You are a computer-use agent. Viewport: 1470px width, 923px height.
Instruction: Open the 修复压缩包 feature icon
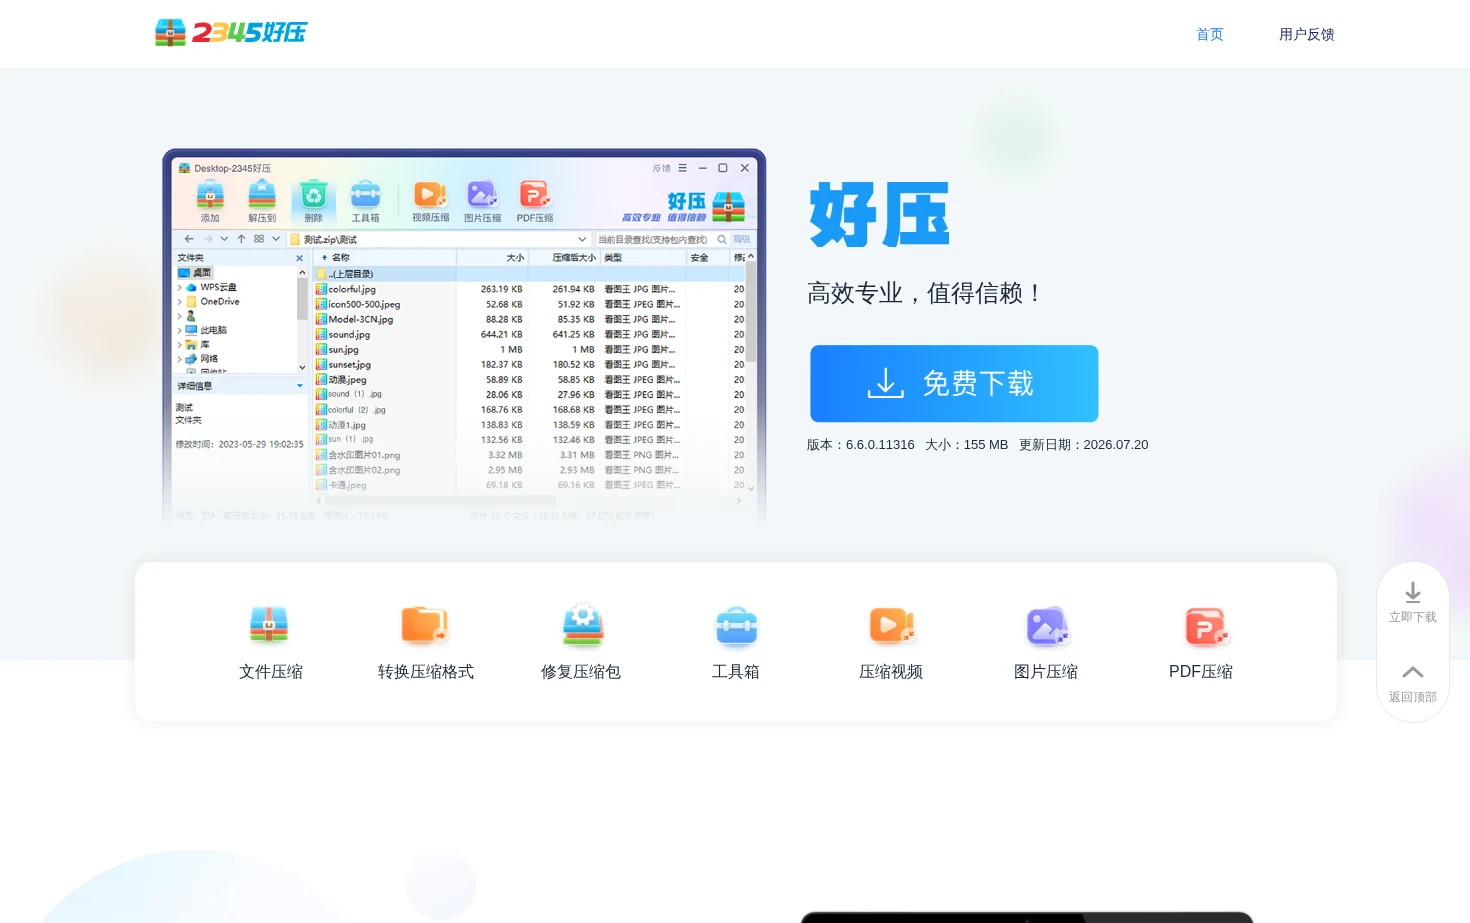pos(581,626)
